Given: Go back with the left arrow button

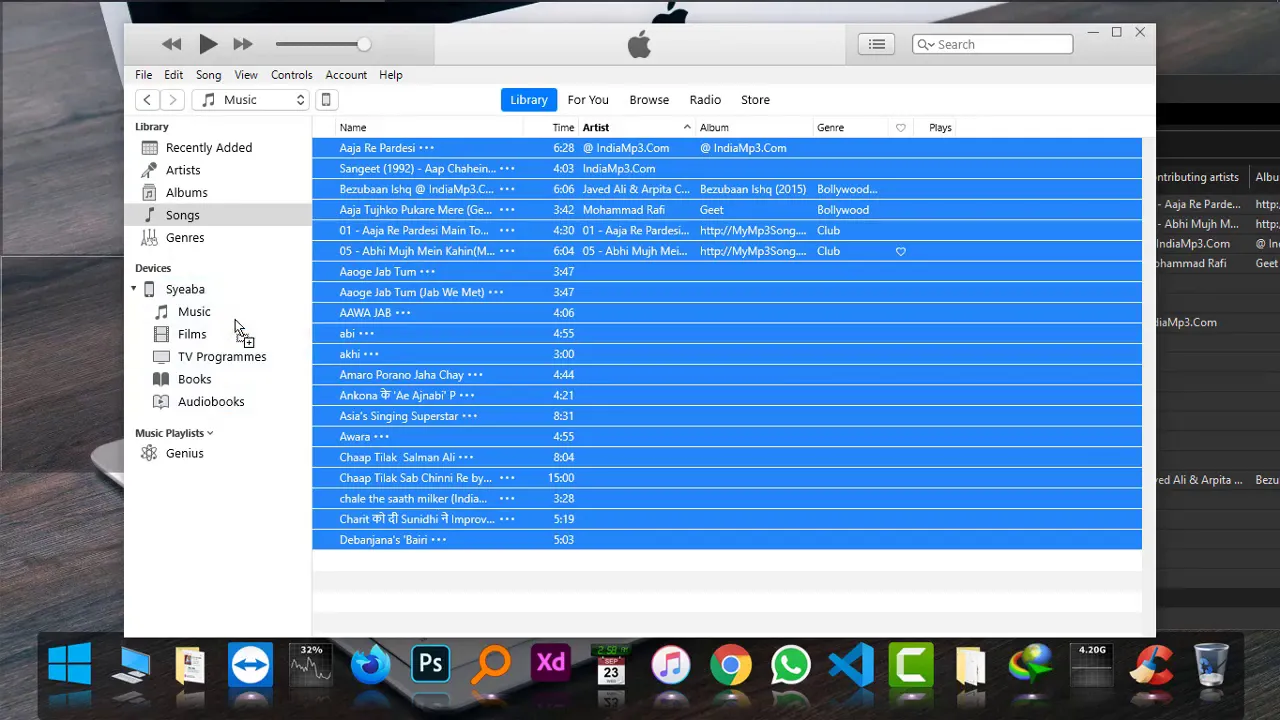Looking at the screenshot, I should pyautogui.click(x=147, y=100).
